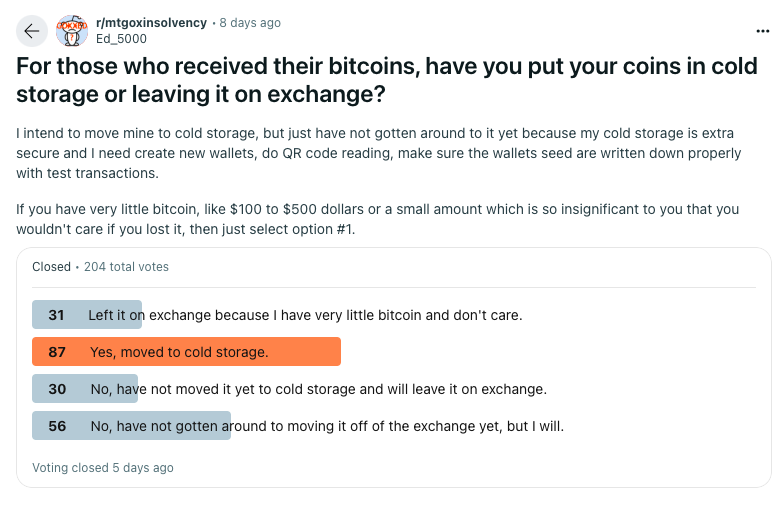Click the 'Closed' poll status label
This screenshot has width=782, height=510.
[51, 267]
